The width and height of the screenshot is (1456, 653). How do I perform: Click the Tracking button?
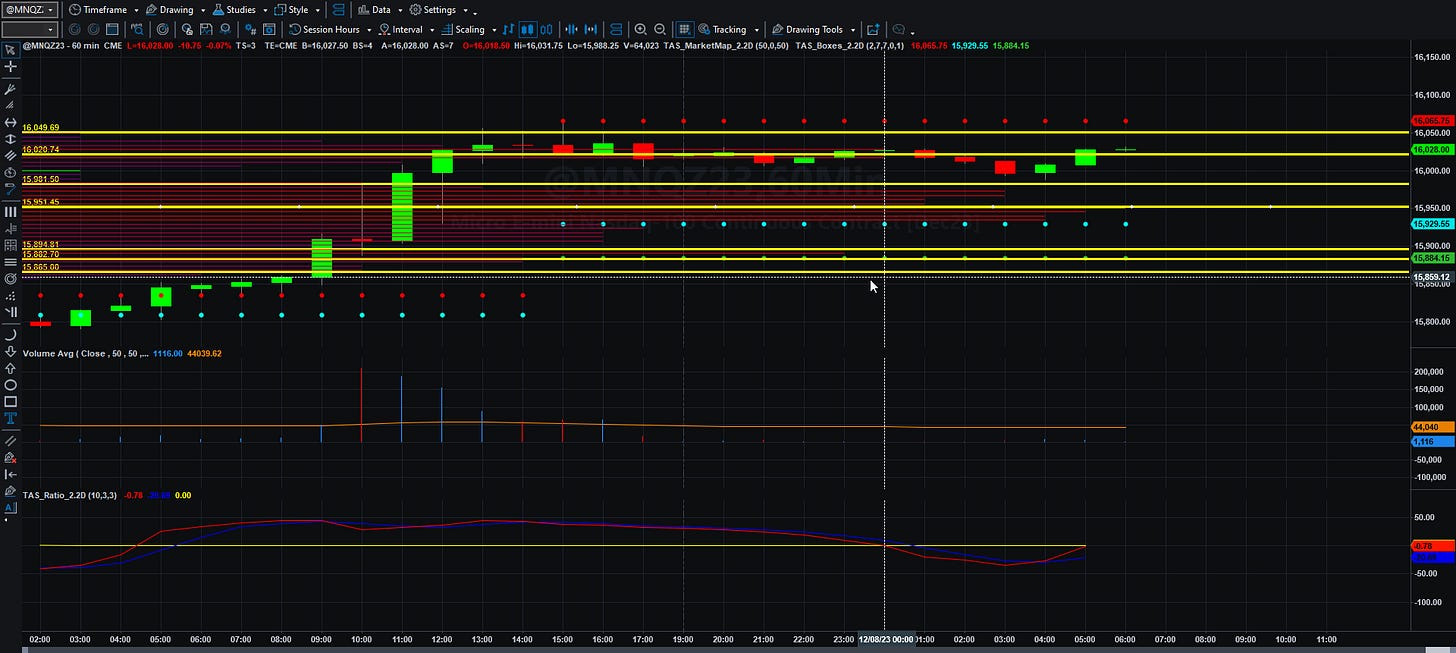(x=727, y=30)
